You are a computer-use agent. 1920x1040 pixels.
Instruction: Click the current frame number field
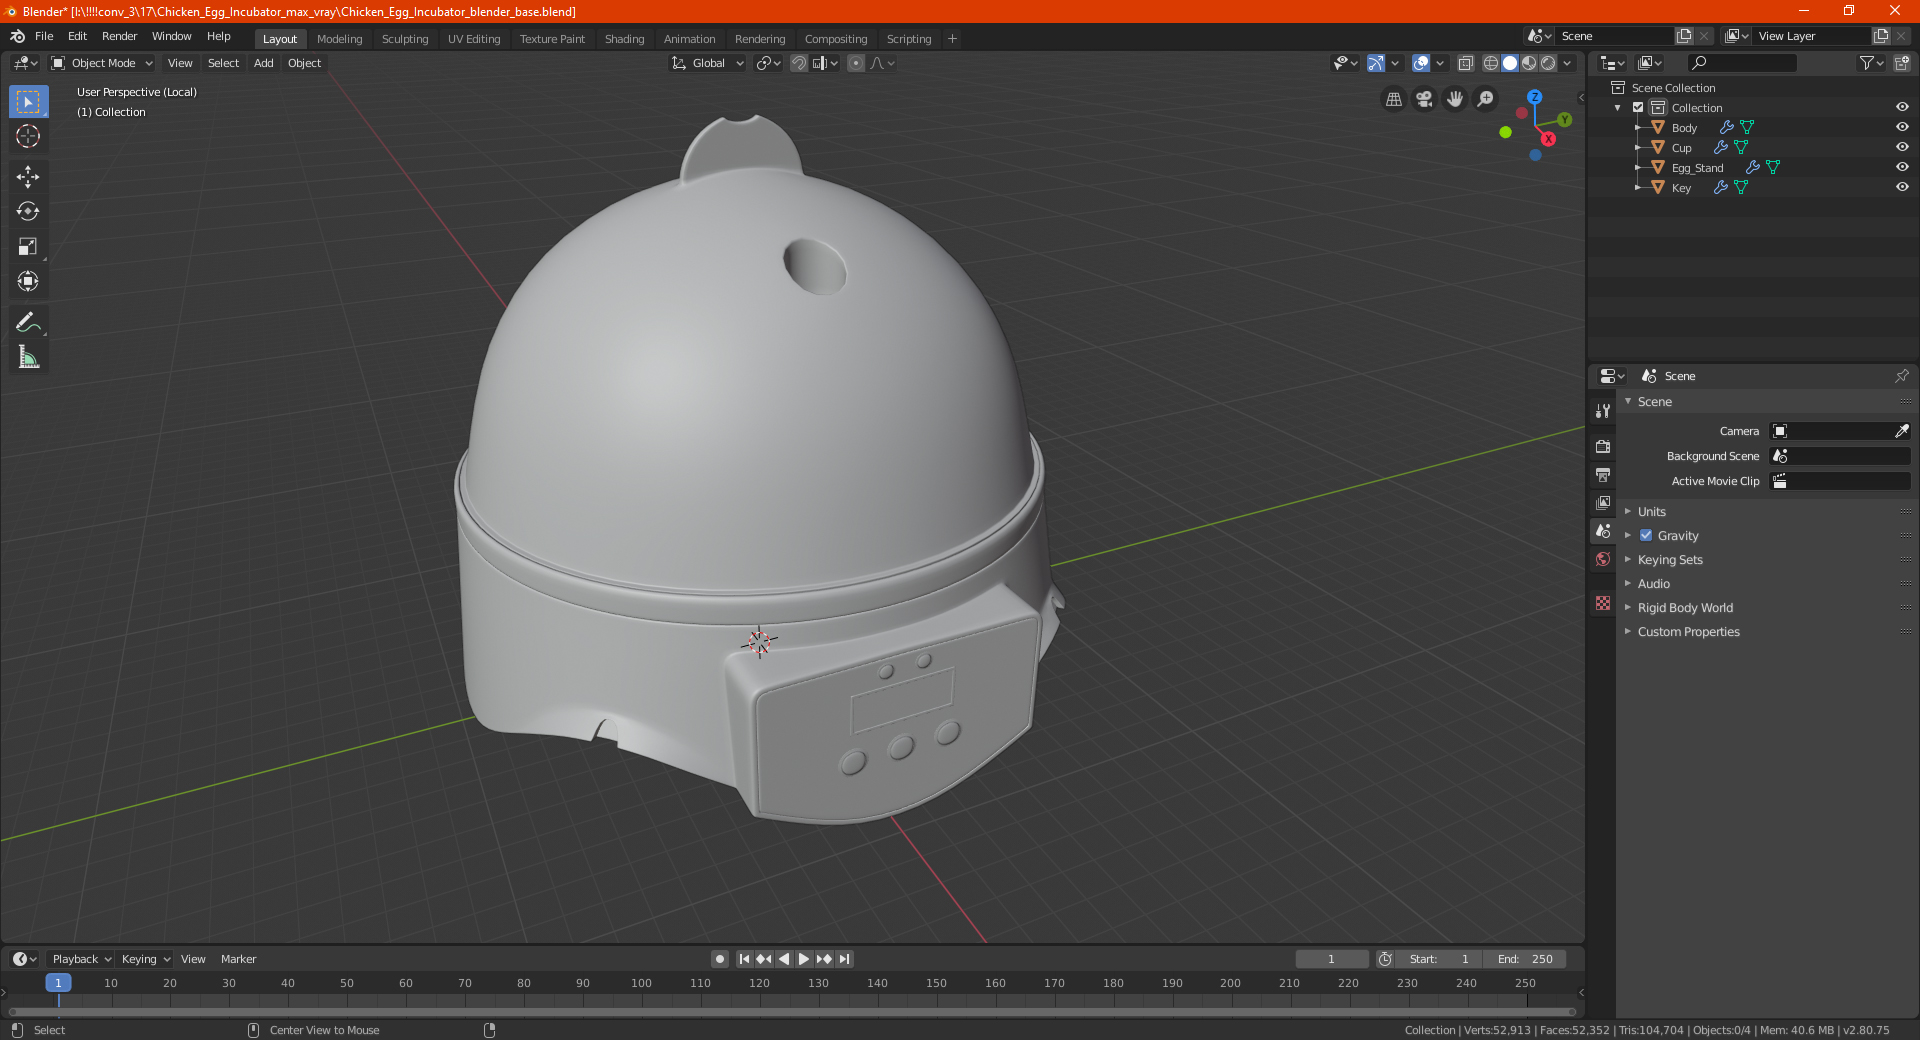coord(1331,959)
